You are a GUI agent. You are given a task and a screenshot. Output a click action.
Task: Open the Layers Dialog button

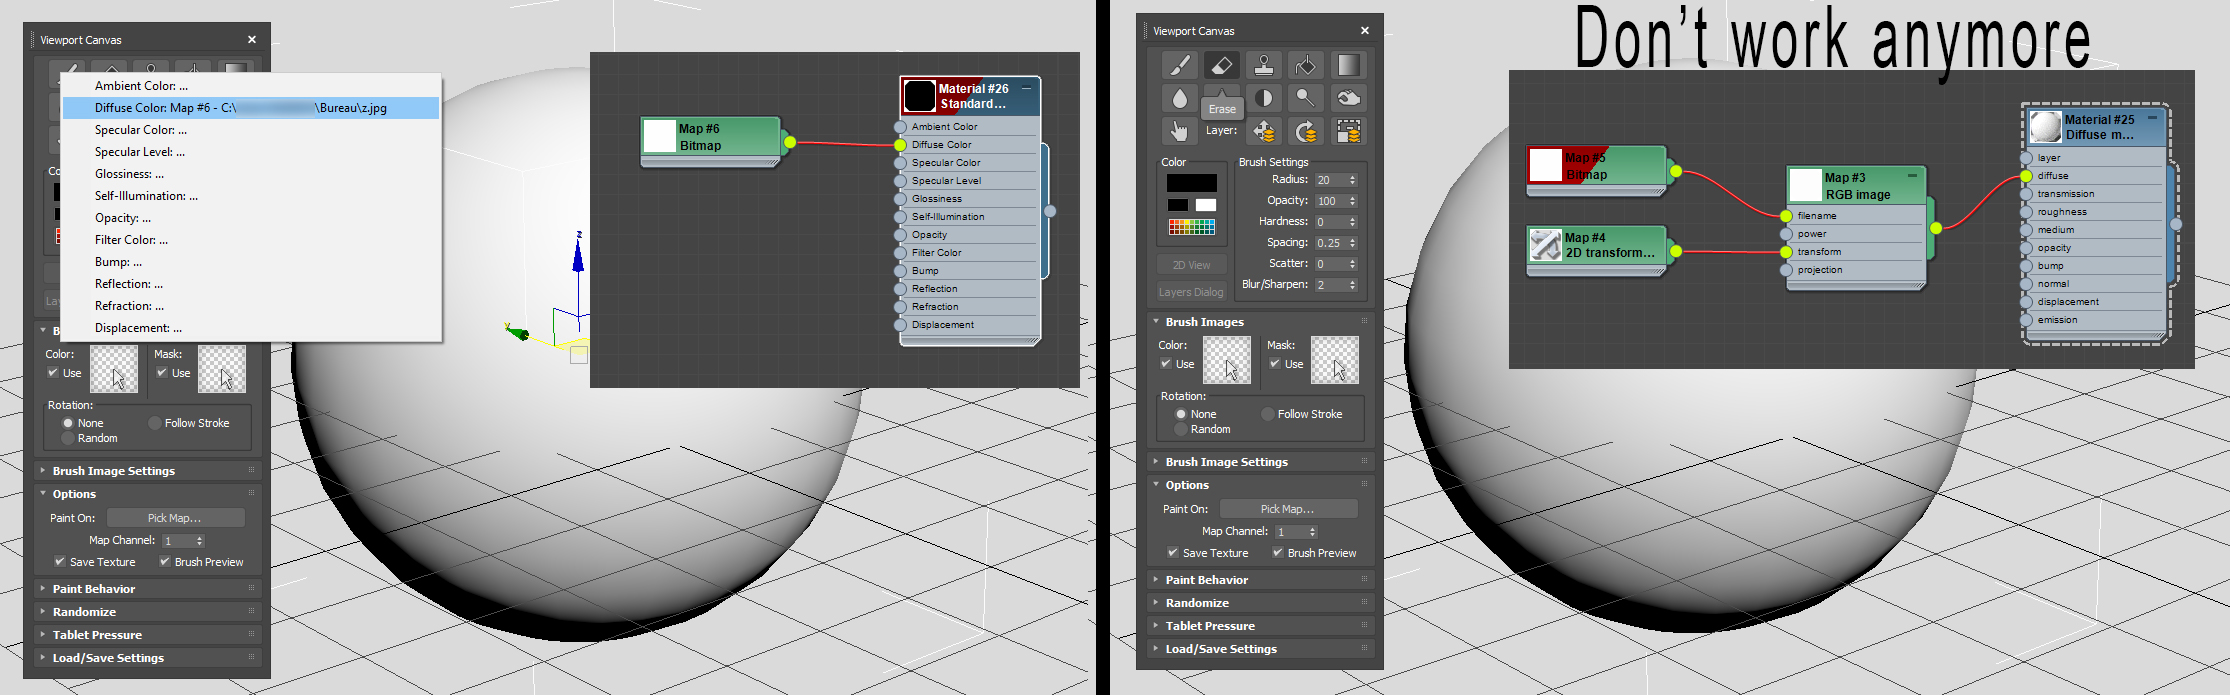[x=1192, y=292]
